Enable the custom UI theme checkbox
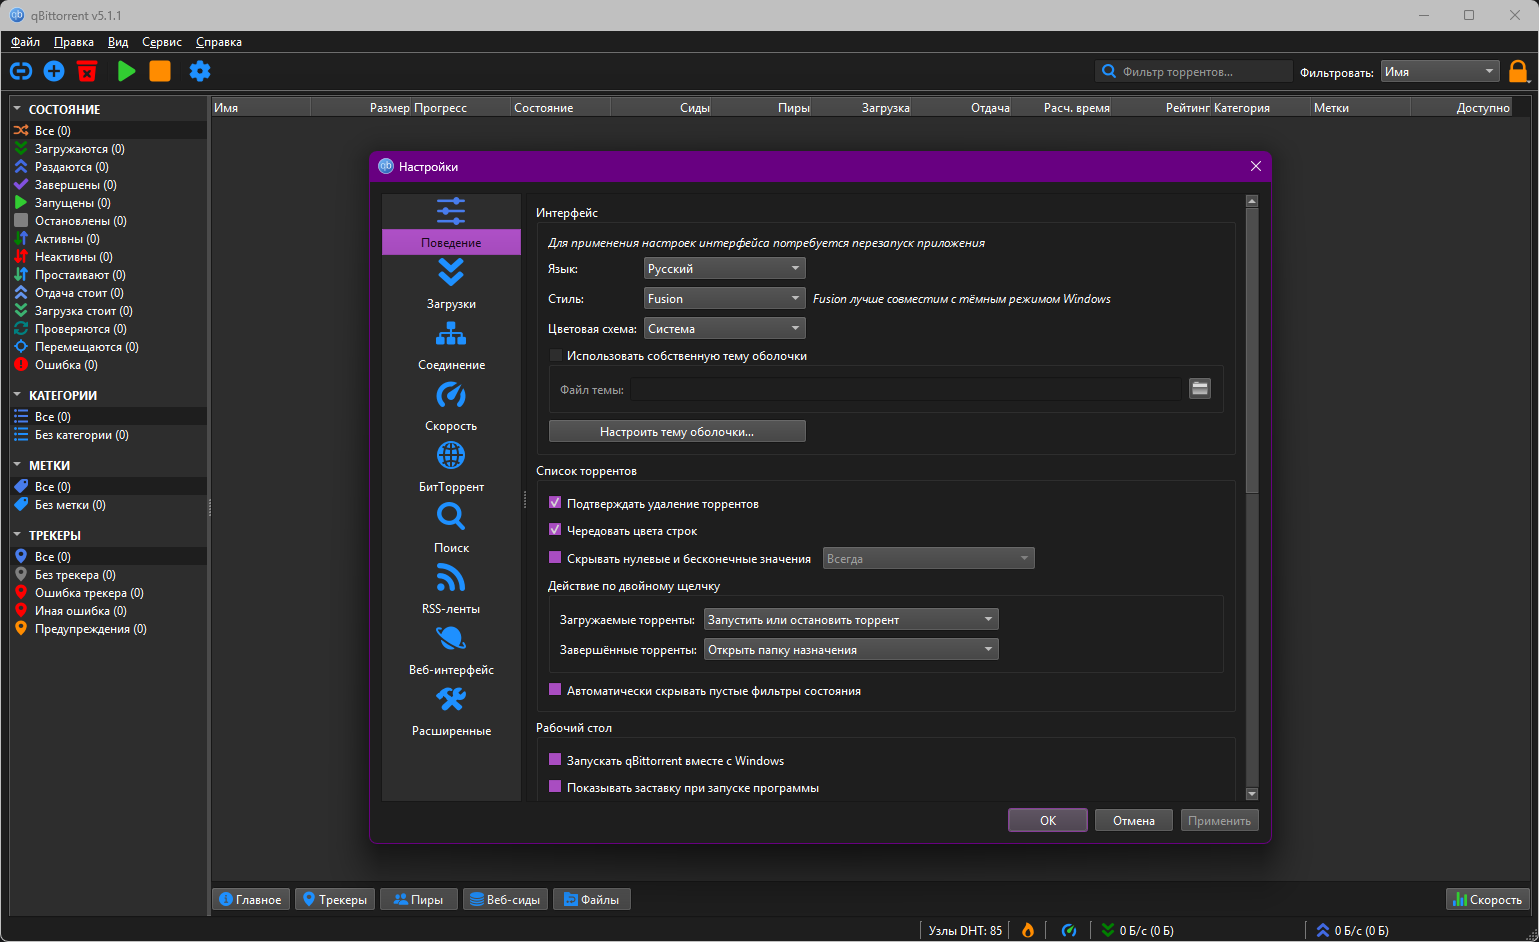 click(556, 355)
